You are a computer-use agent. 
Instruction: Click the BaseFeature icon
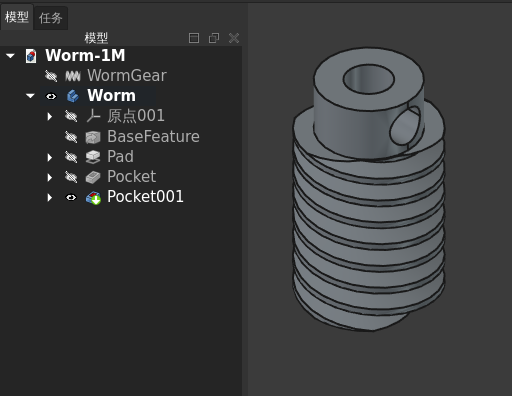93,137
